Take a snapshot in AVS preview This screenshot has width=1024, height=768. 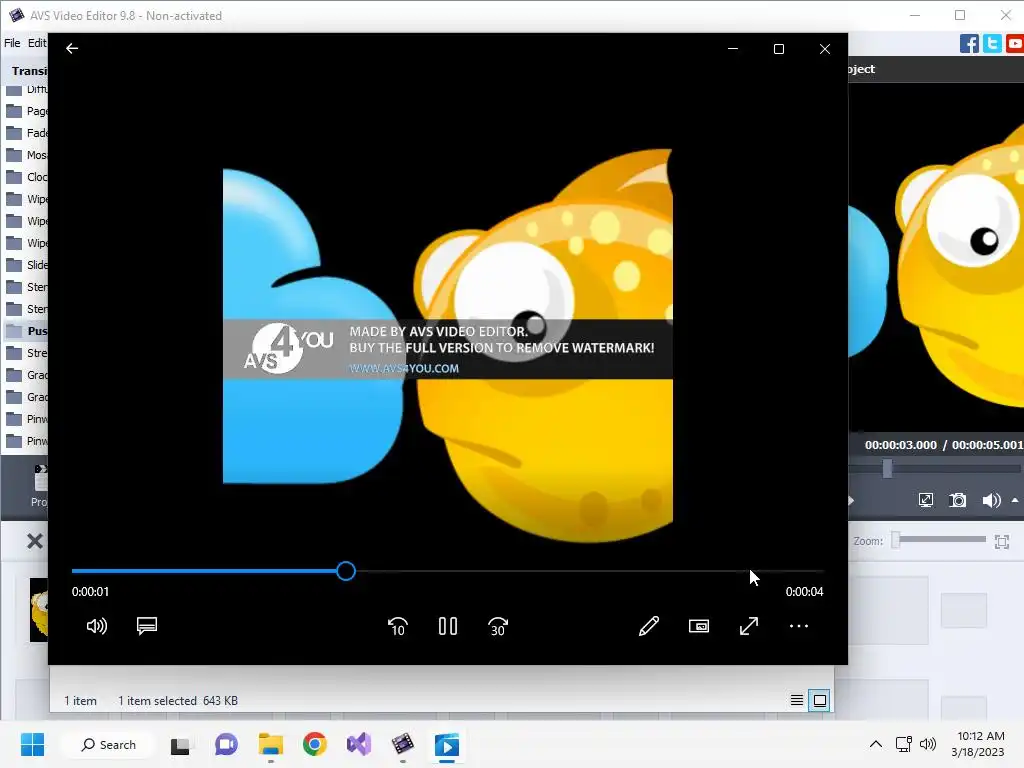[x=957, y=500]
